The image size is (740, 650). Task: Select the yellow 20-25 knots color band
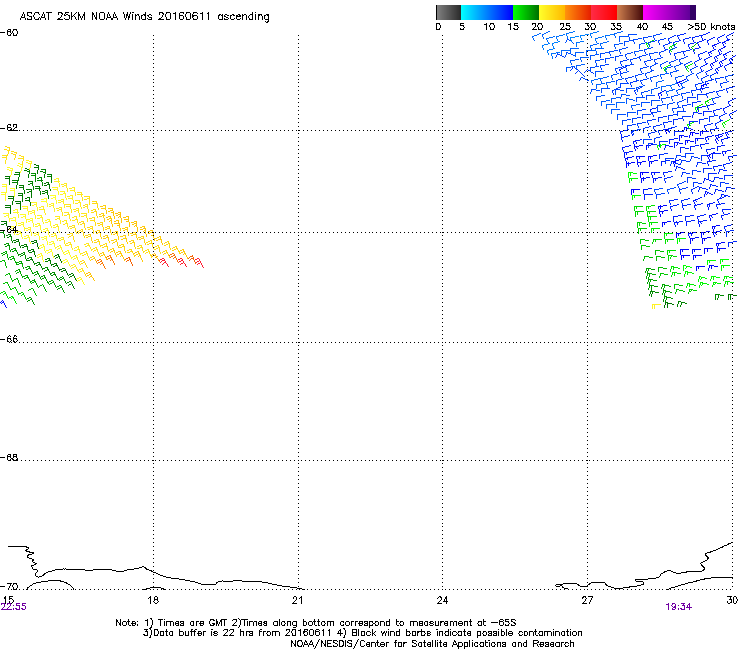(x=552, y=12)
